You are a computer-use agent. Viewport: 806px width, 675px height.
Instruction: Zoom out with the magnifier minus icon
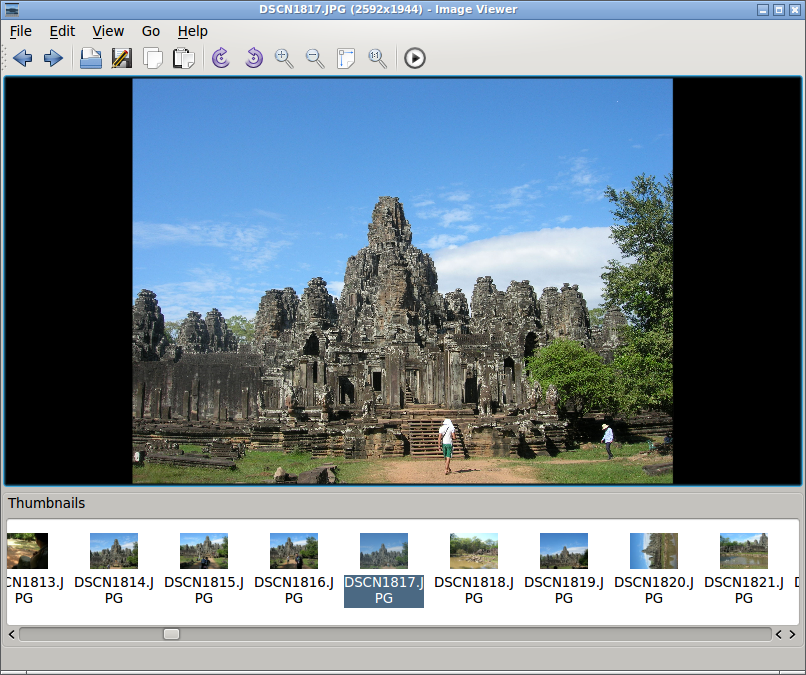coord(315,59)
